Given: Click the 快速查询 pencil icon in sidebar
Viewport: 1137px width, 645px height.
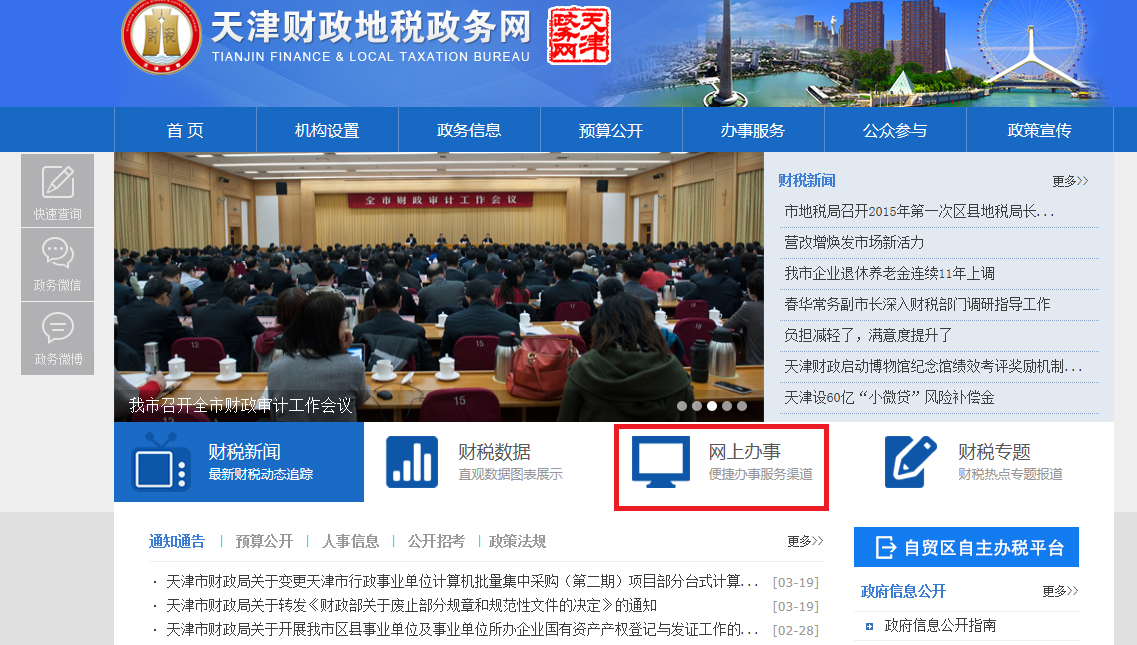Looking at the screenshot, I should click(58, 181).
